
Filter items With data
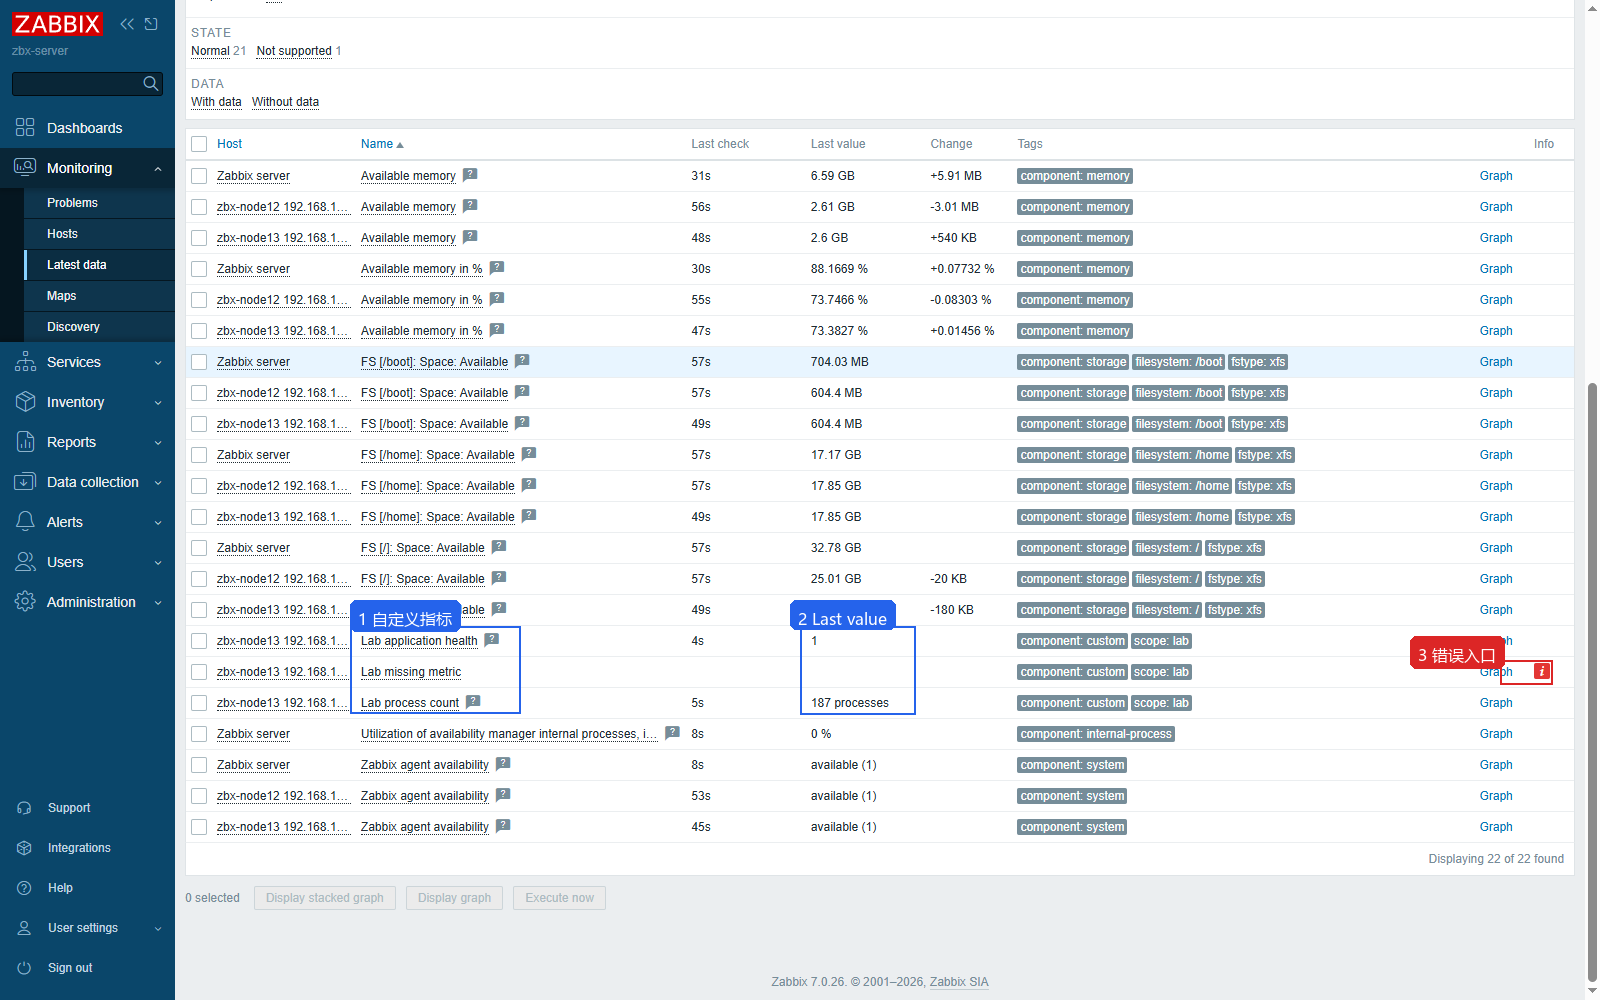[216, 102]
